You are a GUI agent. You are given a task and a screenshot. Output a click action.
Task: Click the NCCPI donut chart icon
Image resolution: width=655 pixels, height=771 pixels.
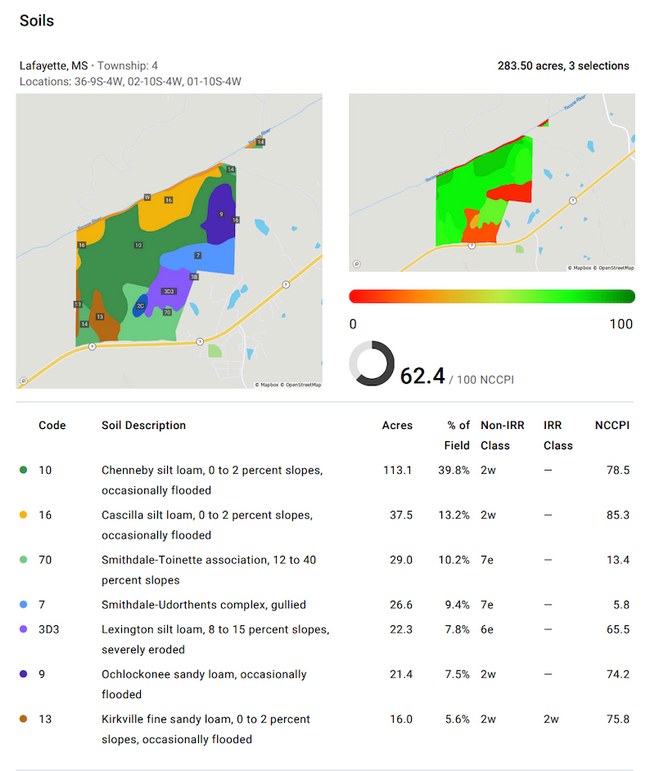[371, 364]
